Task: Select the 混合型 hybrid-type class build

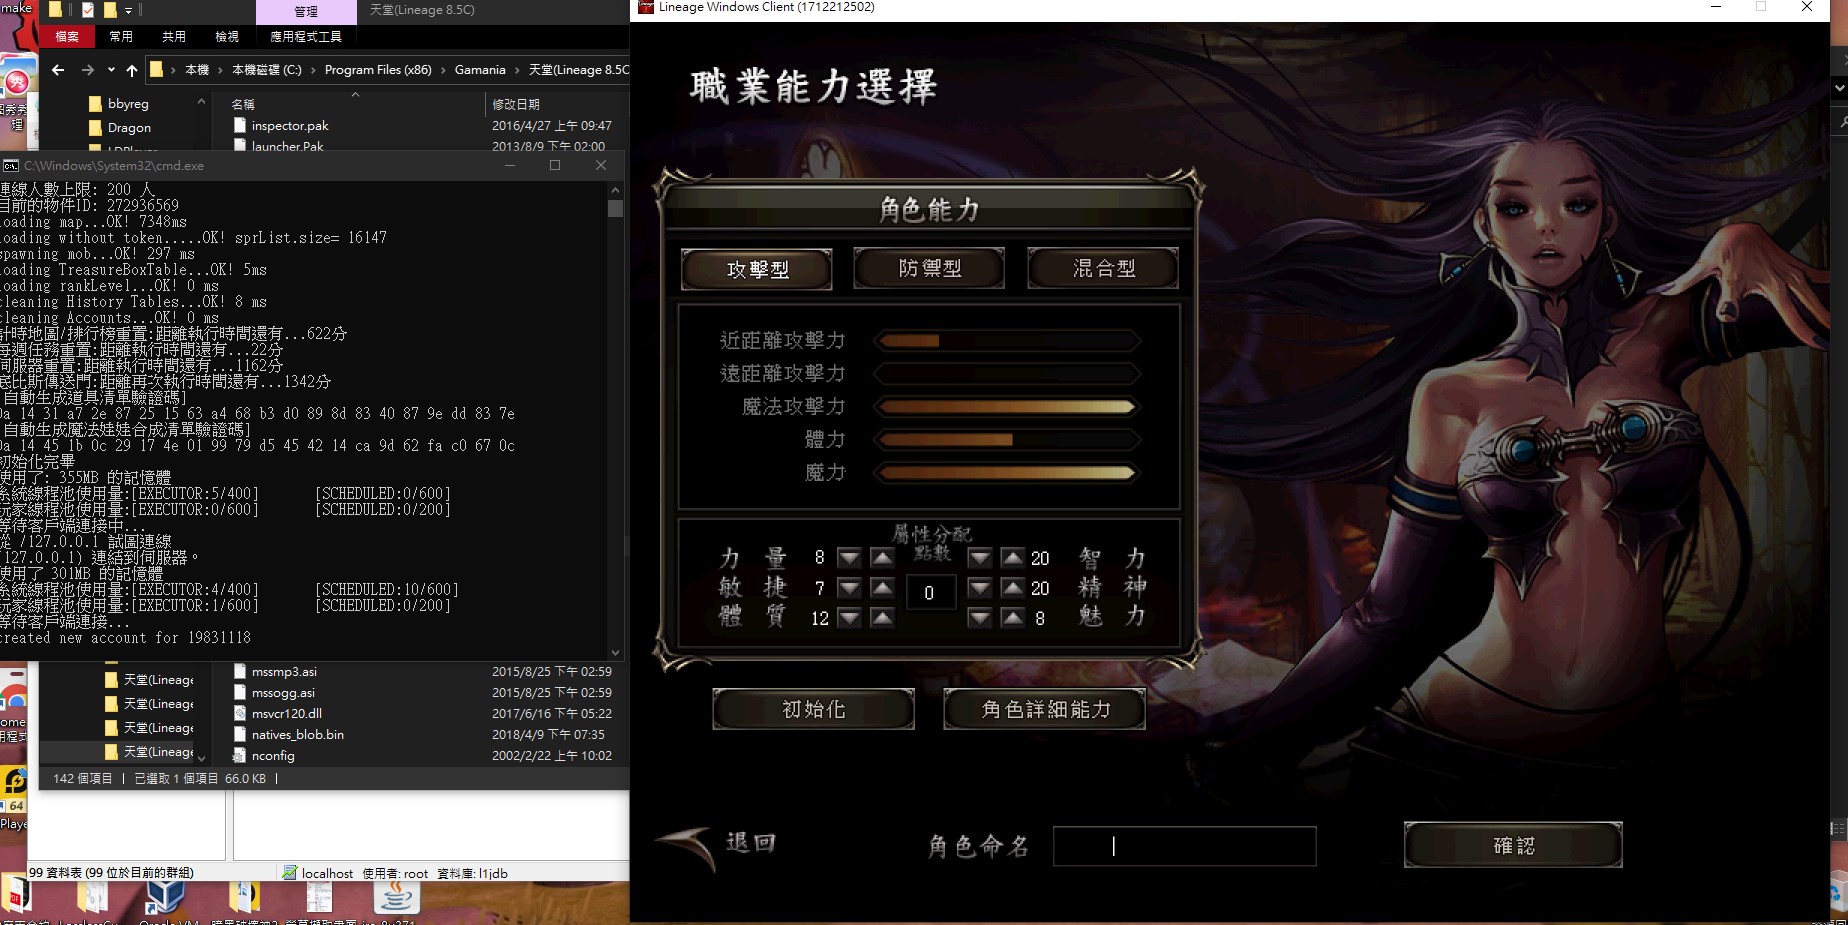Action: (x=1103, y=268)
